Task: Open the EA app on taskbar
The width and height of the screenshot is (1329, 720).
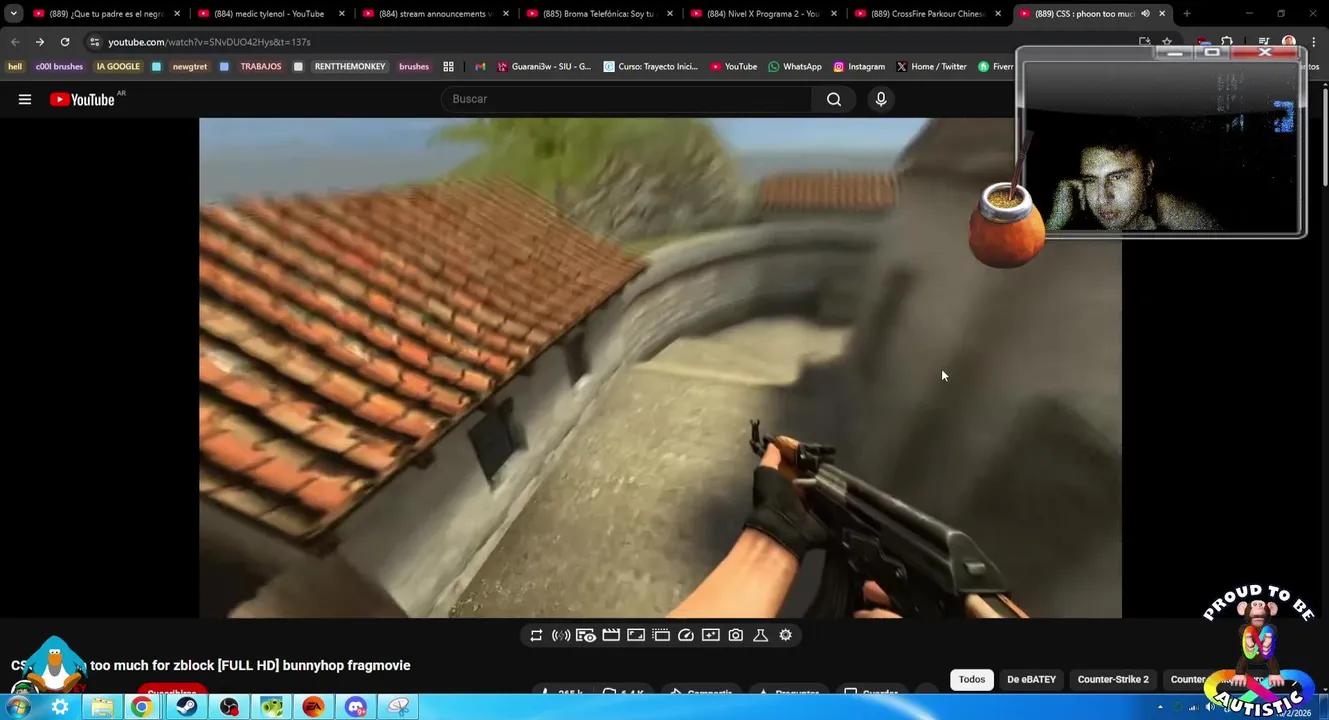Action: pyautogui.click(x=313, y=707)
